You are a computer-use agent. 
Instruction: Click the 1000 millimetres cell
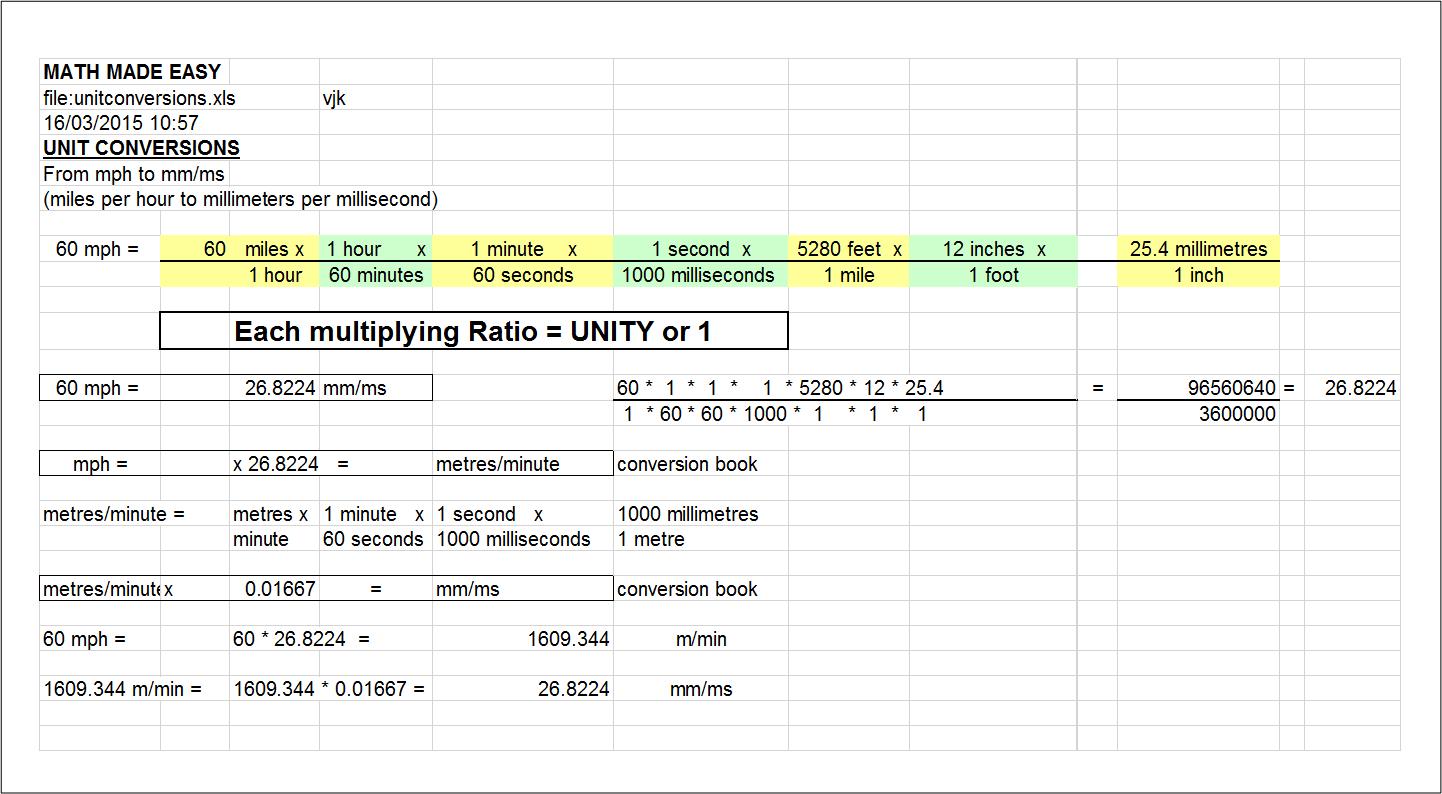pyautogui.click(x=688, y=514)
